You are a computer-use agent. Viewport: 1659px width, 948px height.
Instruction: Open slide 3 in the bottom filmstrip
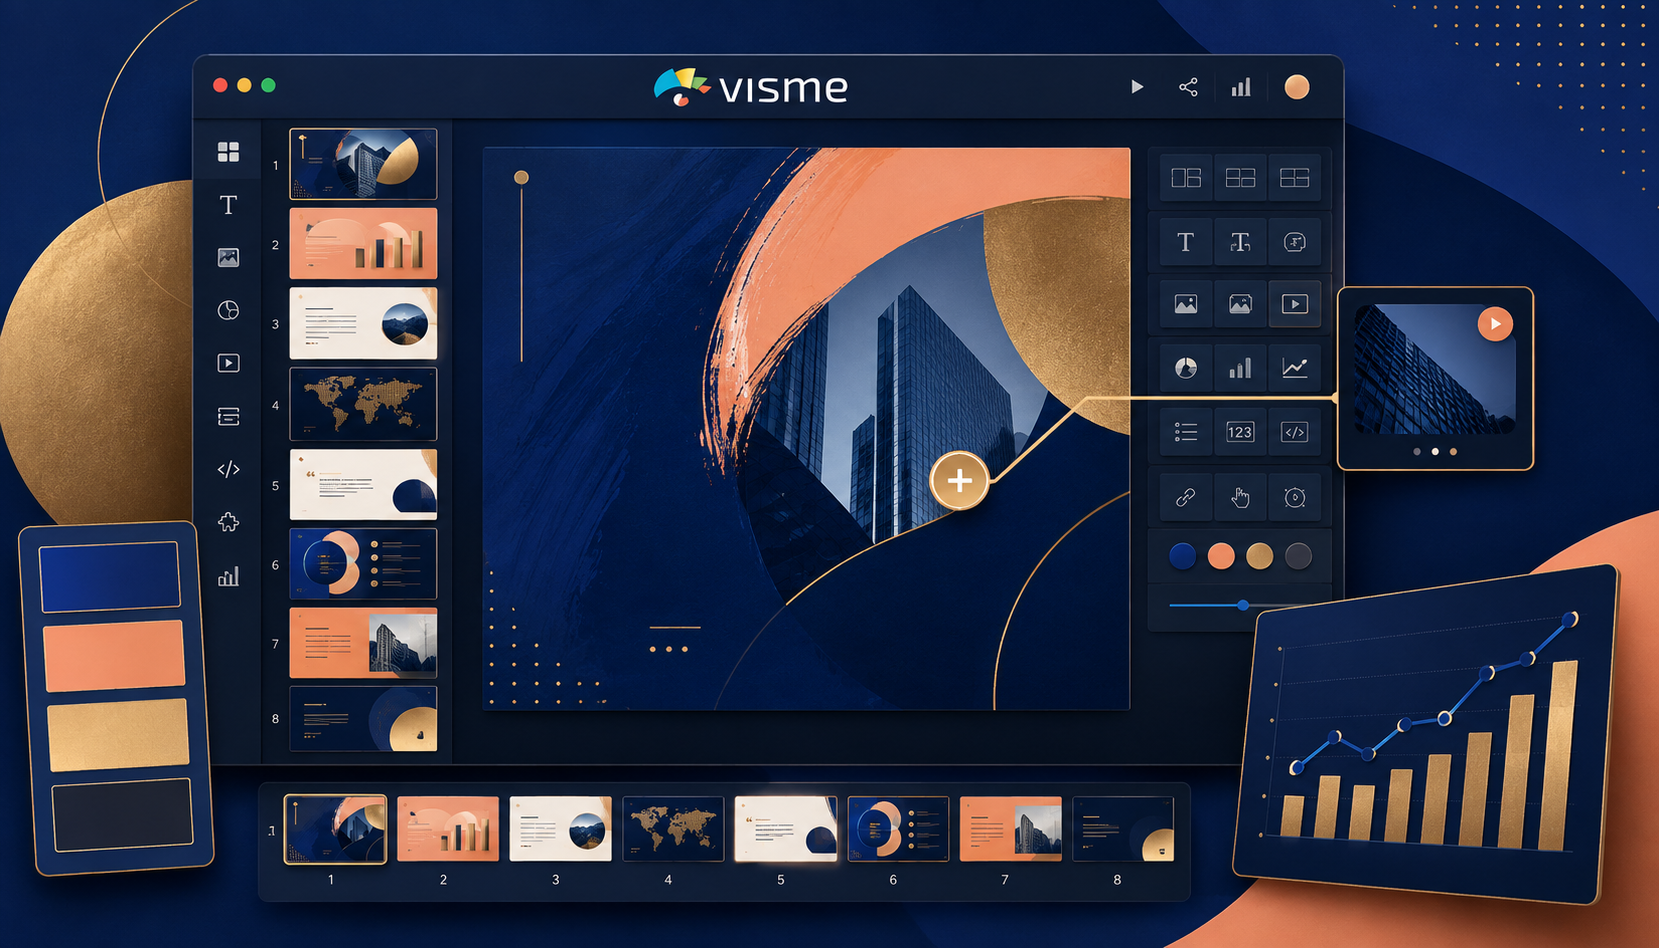point(560,829)
